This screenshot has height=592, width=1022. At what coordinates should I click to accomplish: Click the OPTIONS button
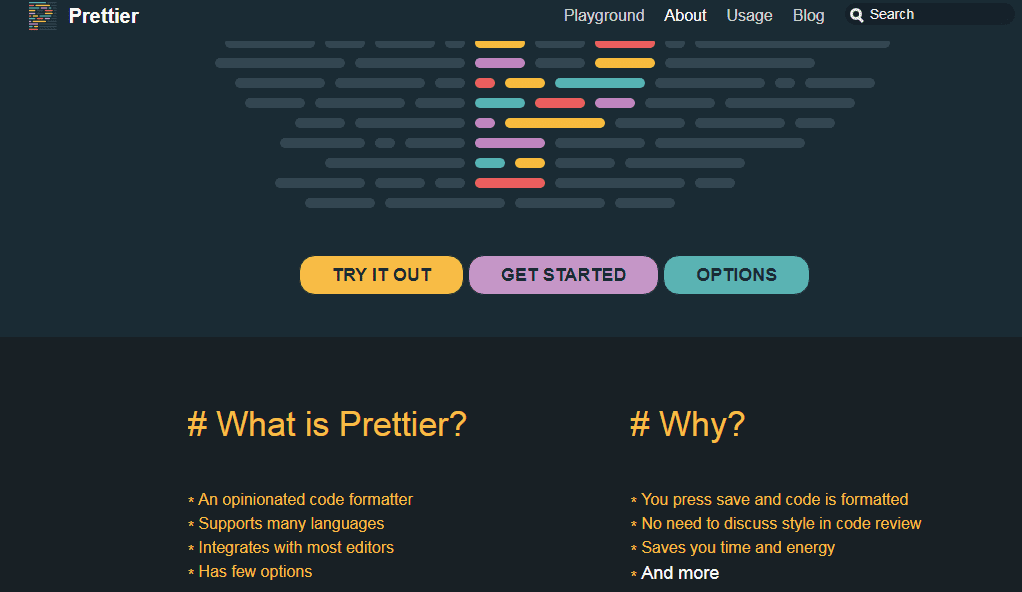[737, 275]
